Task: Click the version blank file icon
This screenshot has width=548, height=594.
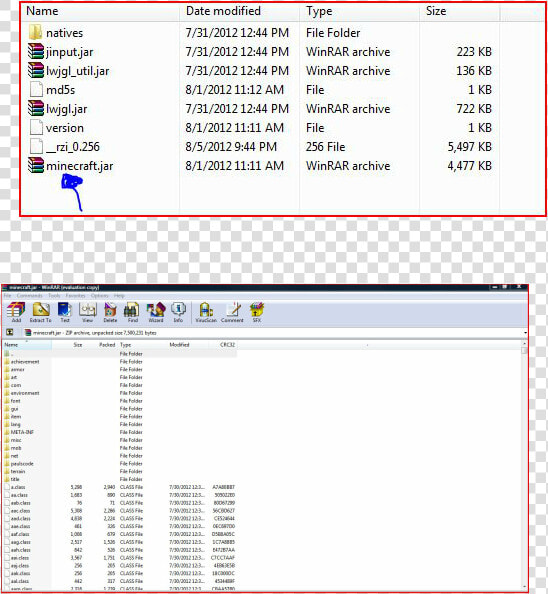Action: [36, 128]
